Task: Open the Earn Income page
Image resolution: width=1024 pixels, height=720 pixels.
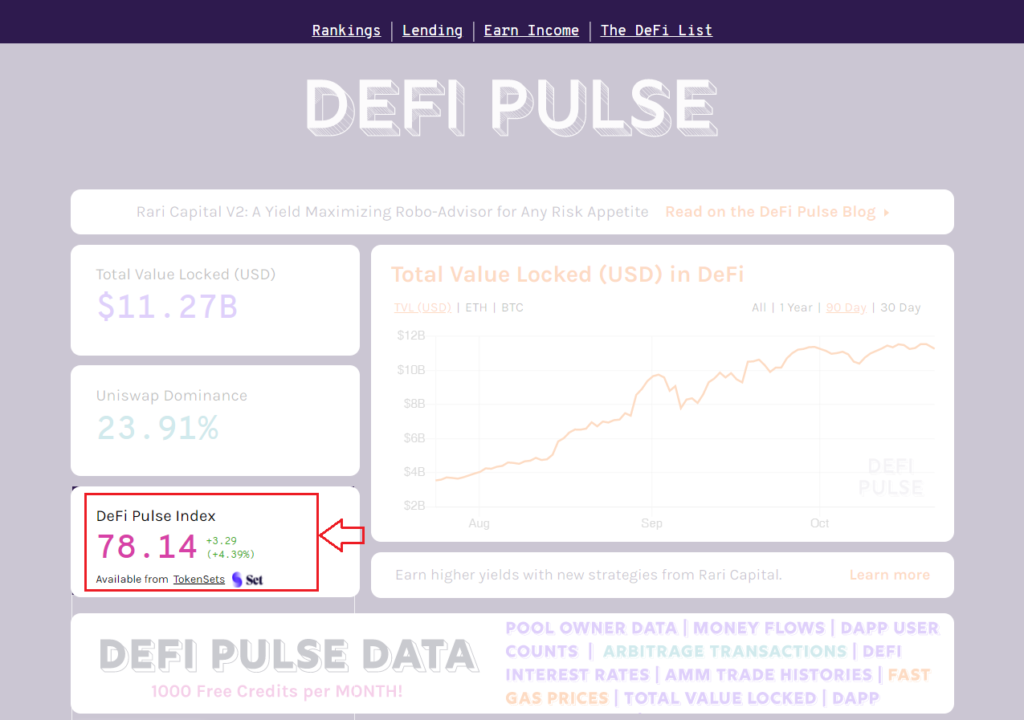Action: click(531, 30)
